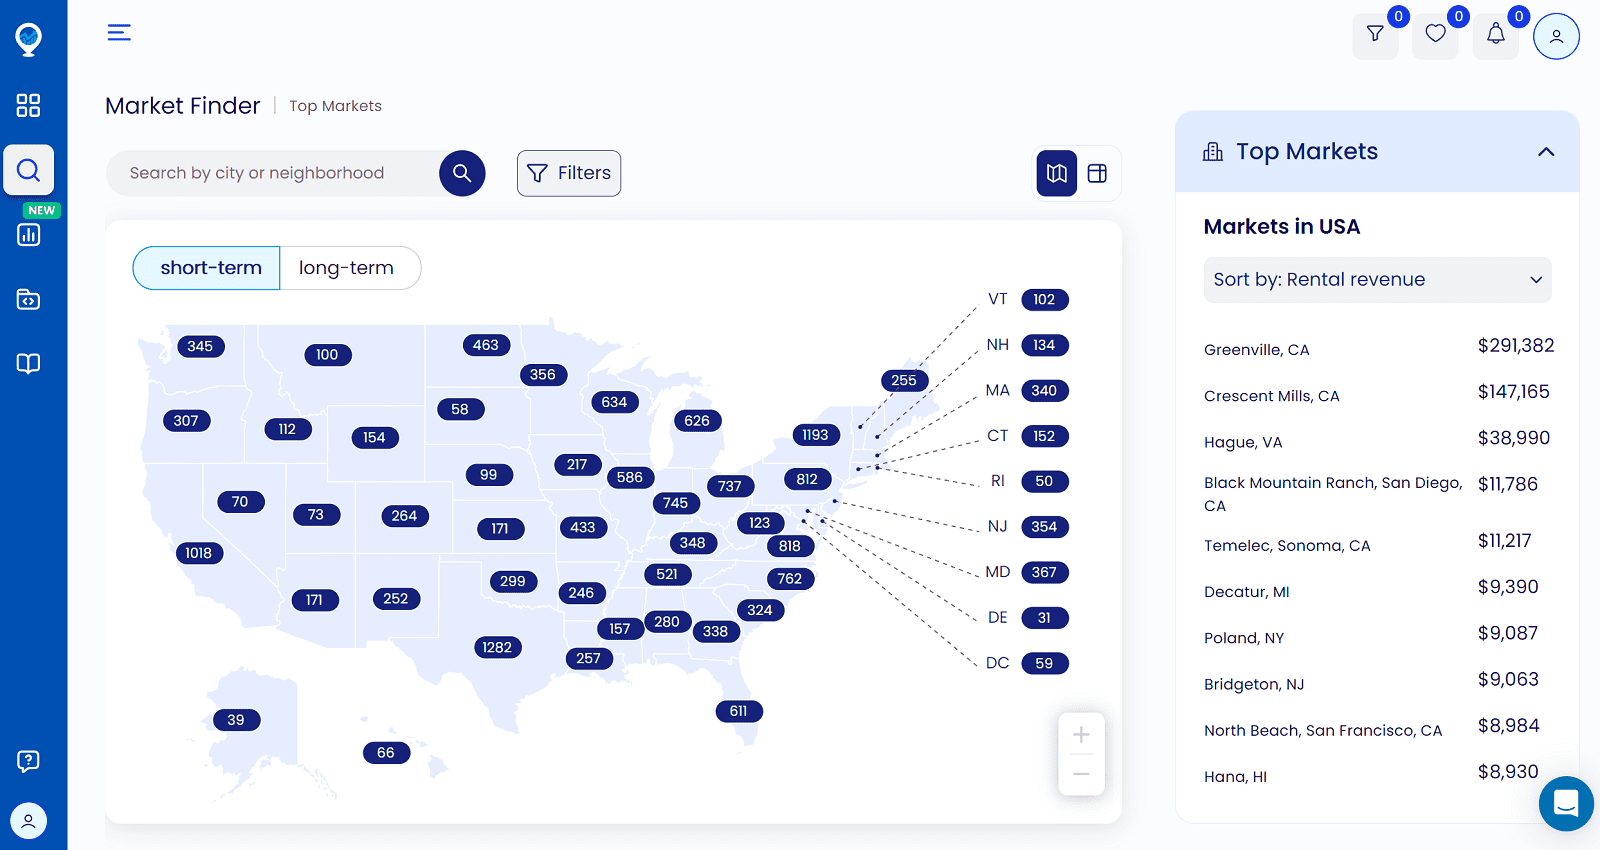The width and height of the screenshot is (1600, 850).
Task: Open the Sort by Rental revenue dropdown
Action: coord(1377,280)
